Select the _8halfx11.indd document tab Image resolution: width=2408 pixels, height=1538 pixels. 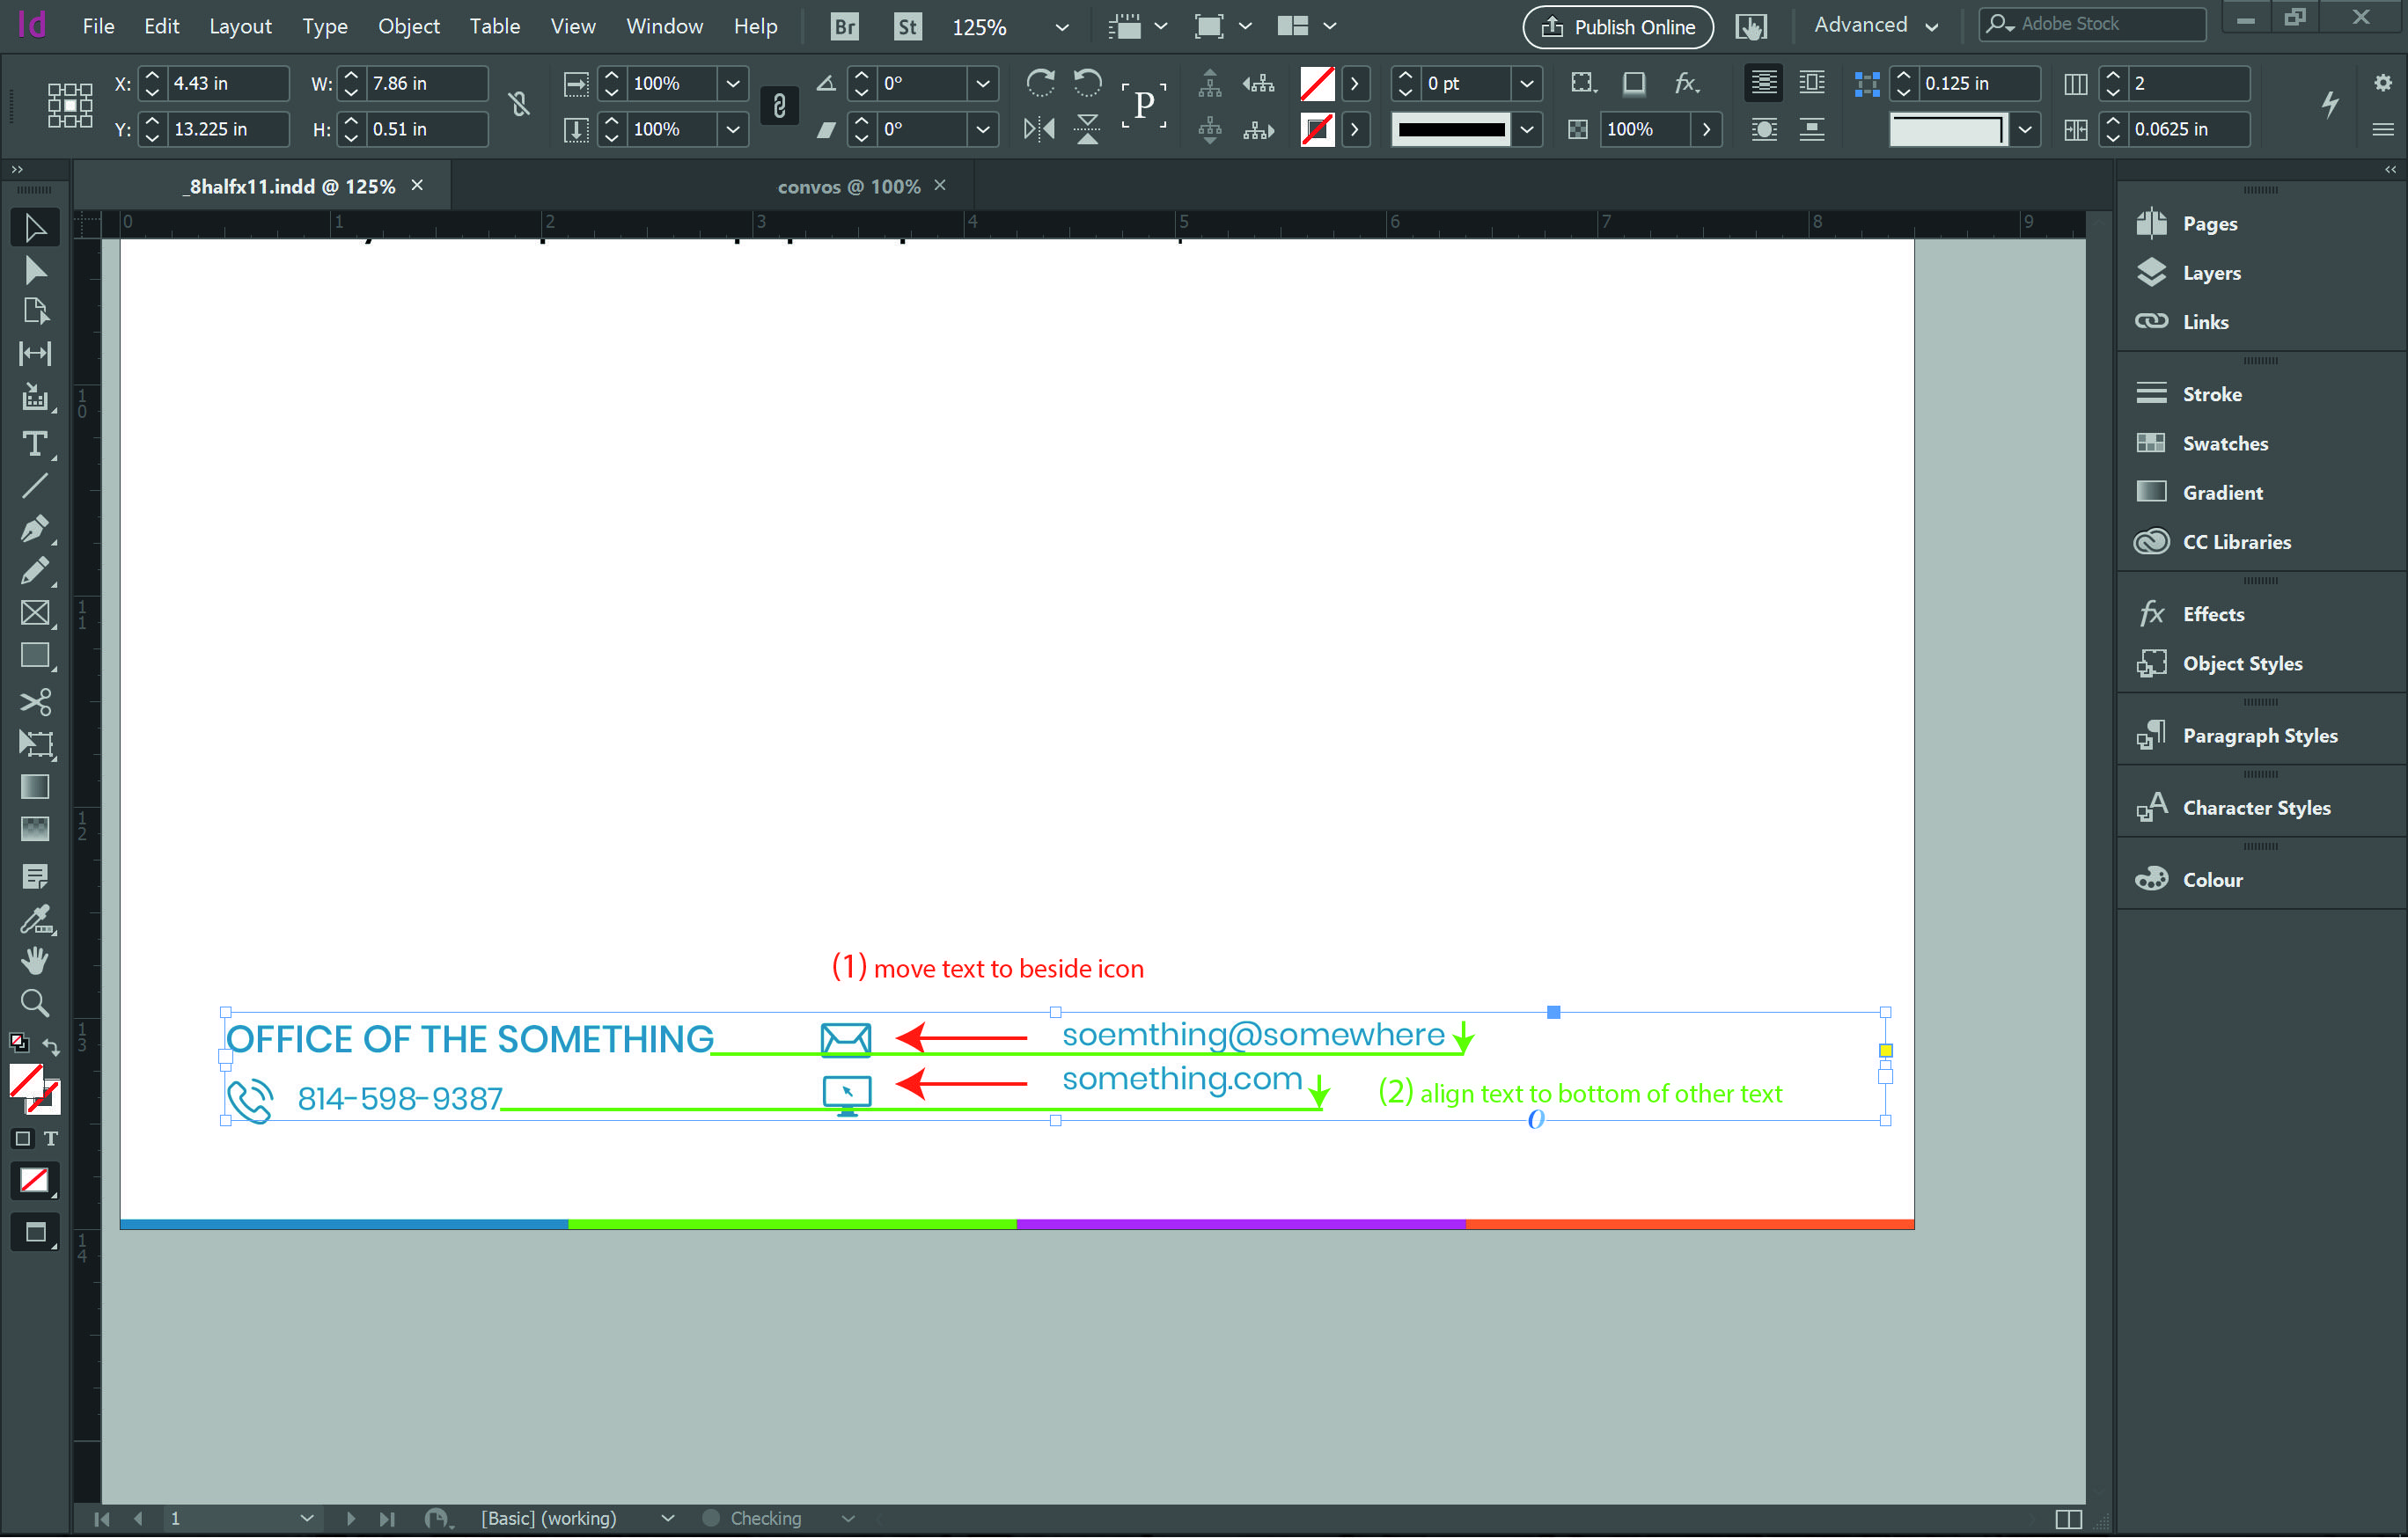(x=288, y=186)
